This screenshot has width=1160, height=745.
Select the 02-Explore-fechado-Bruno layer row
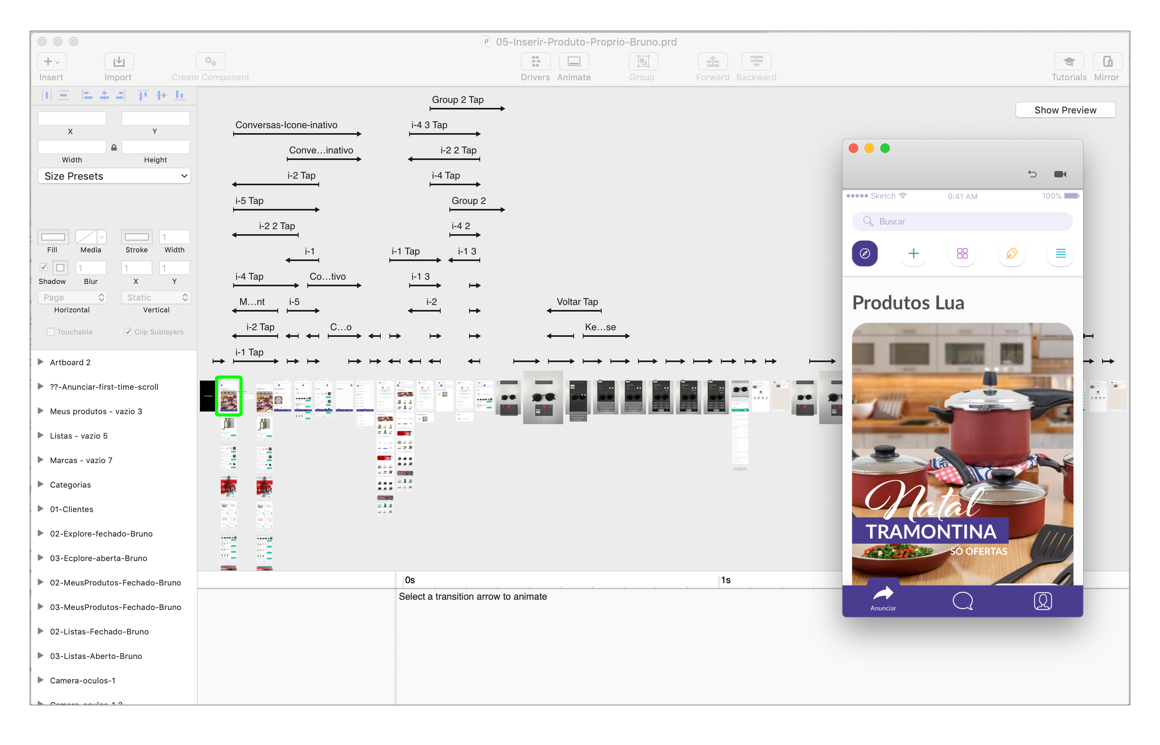click(114, 533)
